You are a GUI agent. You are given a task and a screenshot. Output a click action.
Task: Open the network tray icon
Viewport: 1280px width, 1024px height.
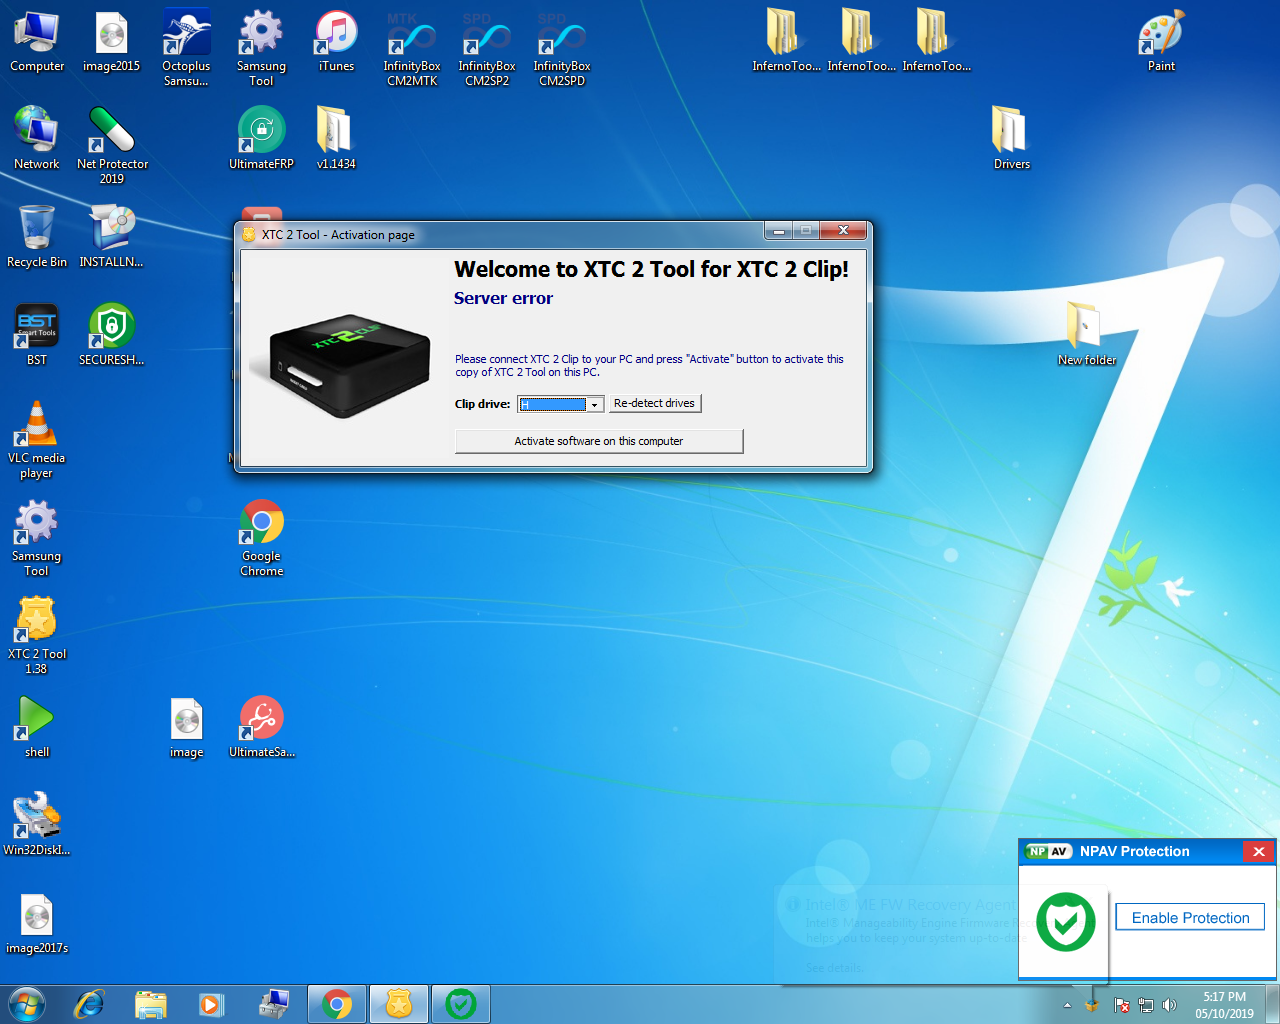click(1146, 1005)
